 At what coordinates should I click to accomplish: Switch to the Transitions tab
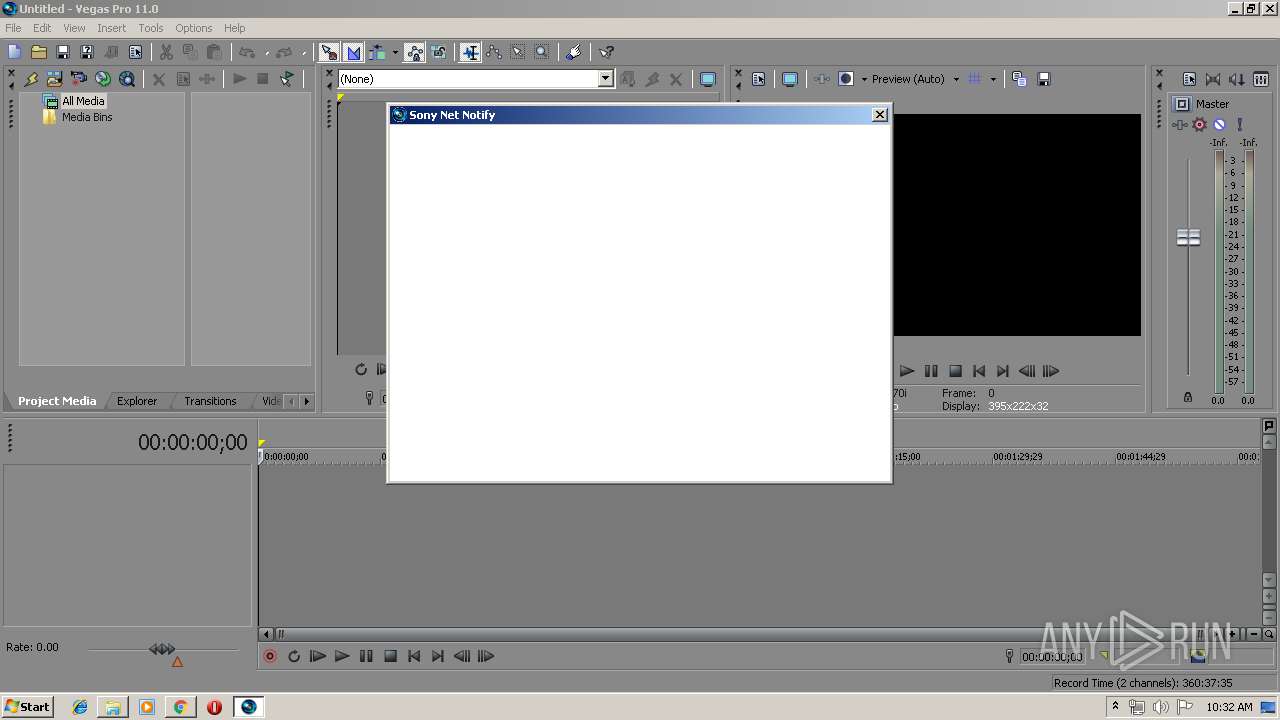click(x=210, y=401)
